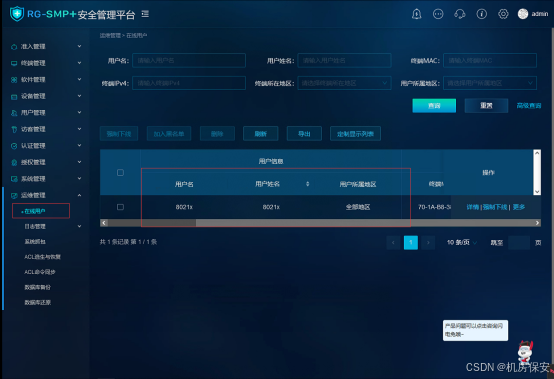The height and width of the screenshot is (379, 554).
Task: Open the 终端所在地区 dropdown
Action: (x=344, y=83)
